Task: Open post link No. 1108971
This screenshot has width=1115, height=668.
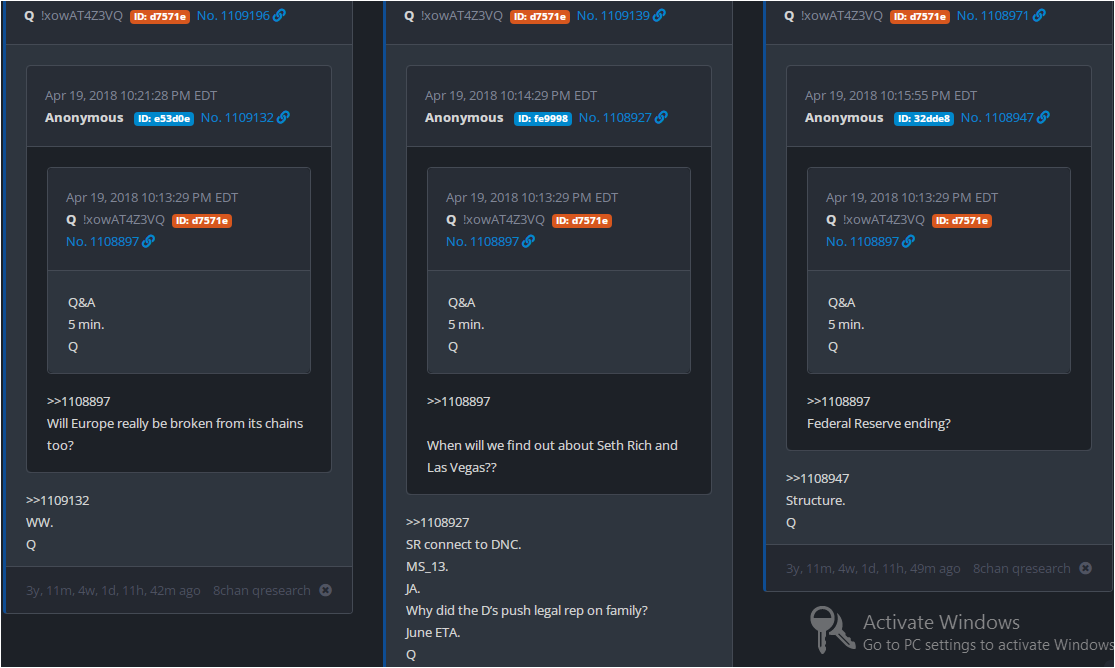Action: pos(993,16)
